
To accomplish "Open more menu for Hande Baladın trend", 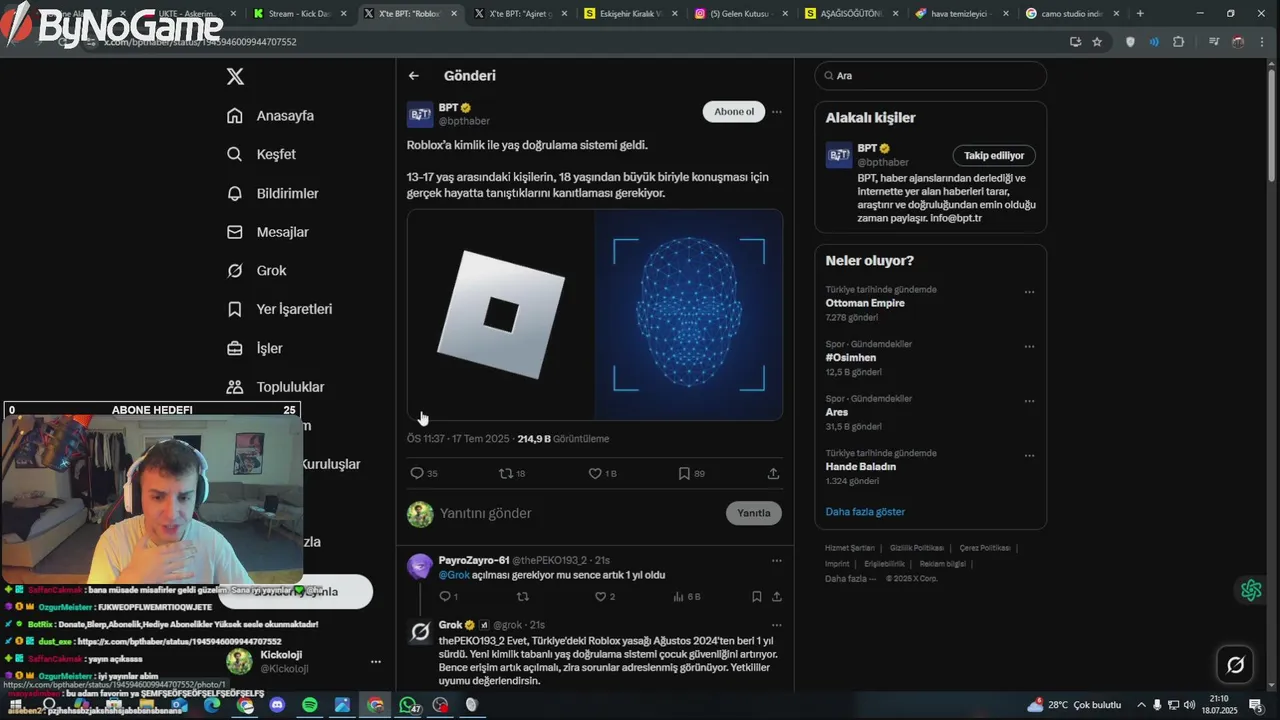I will coord(1029,456).
